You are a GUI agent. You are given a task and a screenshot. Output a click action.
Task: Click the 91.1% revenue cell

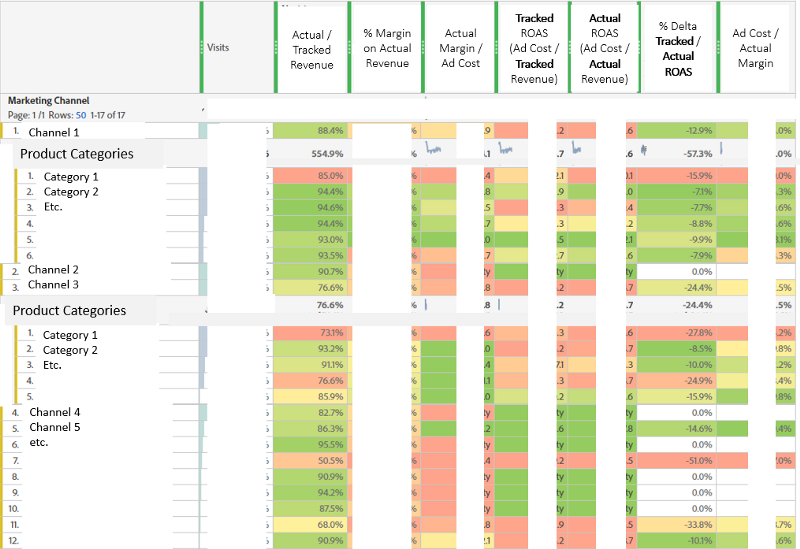(x=310, y=365)
